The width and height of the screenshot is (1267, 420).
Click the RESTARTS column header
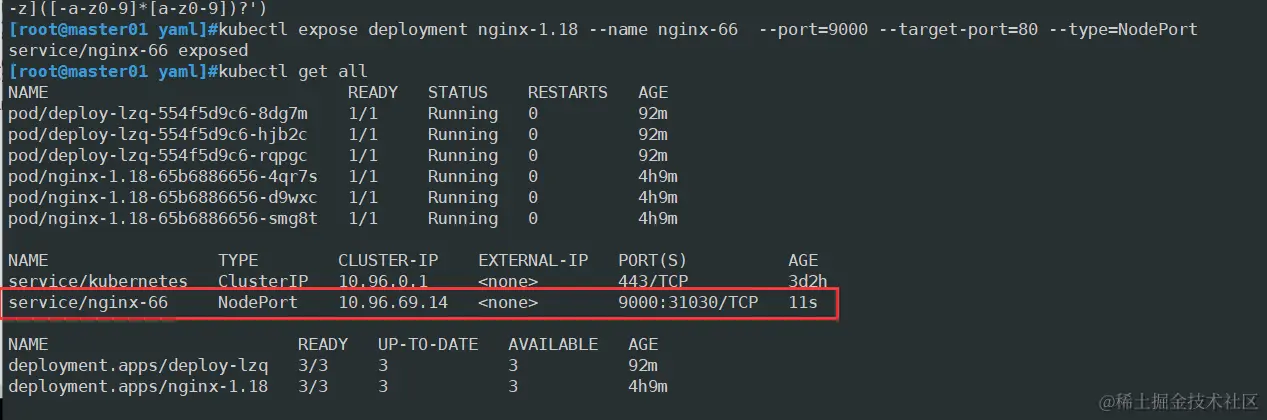pos(568,92)
